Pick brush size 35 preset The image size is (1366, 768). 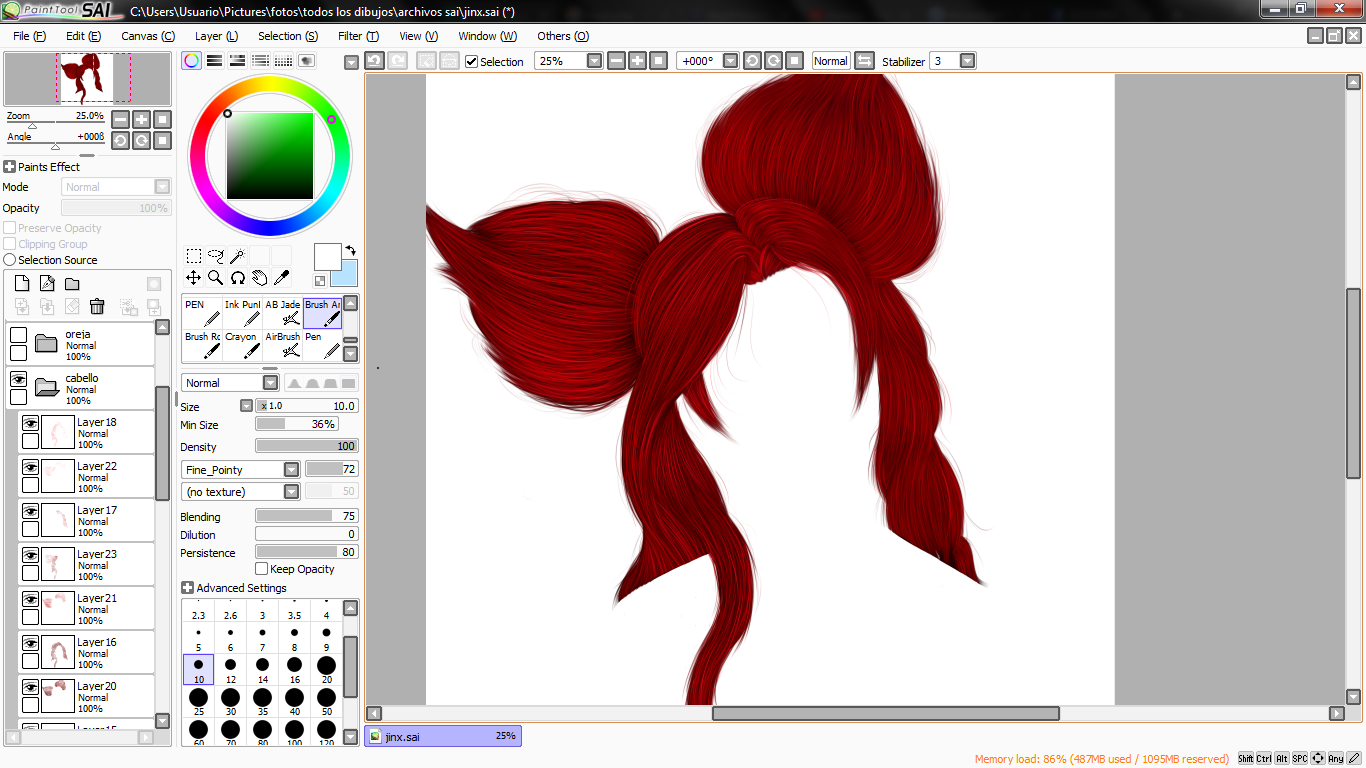[x=262, y=701]
